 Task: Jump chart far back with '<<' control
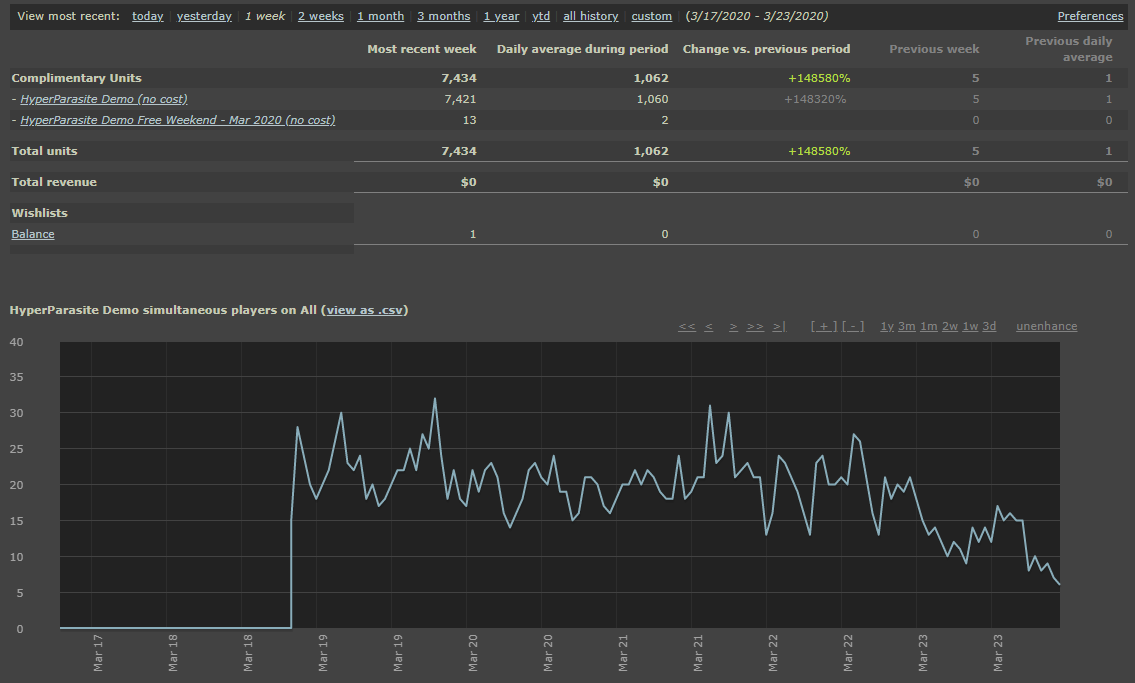point(687,326)
